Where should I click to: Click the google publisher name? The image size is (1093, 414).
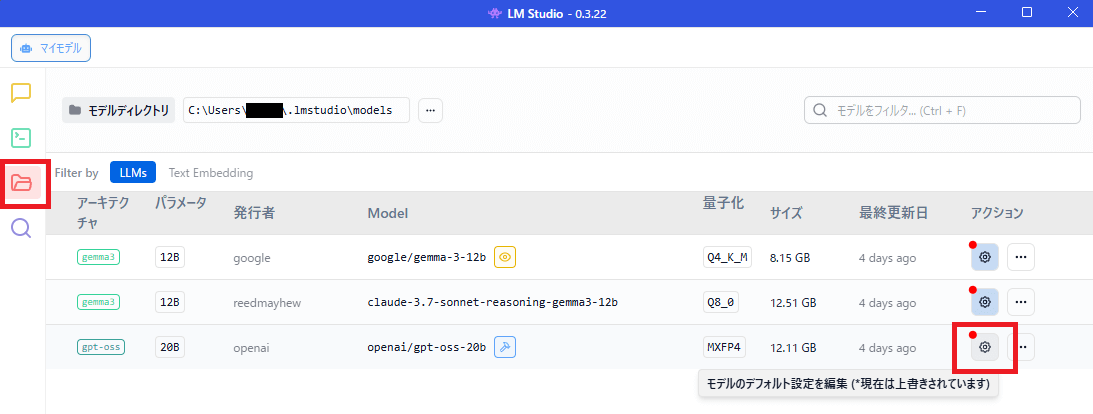(x=252, y=258)
